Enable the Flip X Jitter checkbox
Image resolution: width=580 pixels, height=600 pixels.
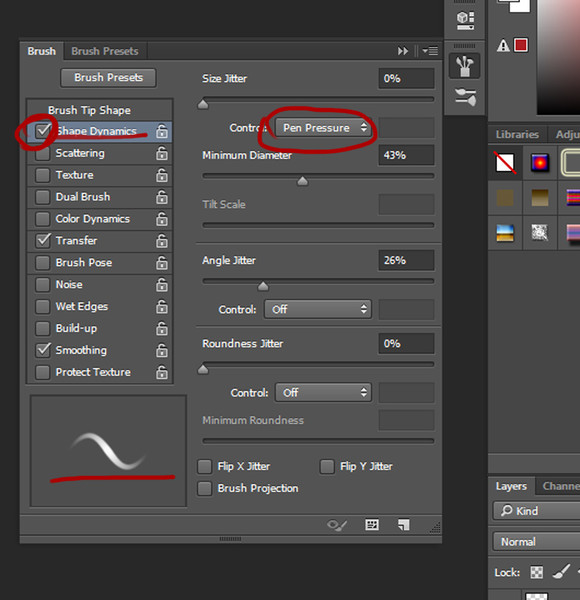pyautogui.click(x=205, y=466)
